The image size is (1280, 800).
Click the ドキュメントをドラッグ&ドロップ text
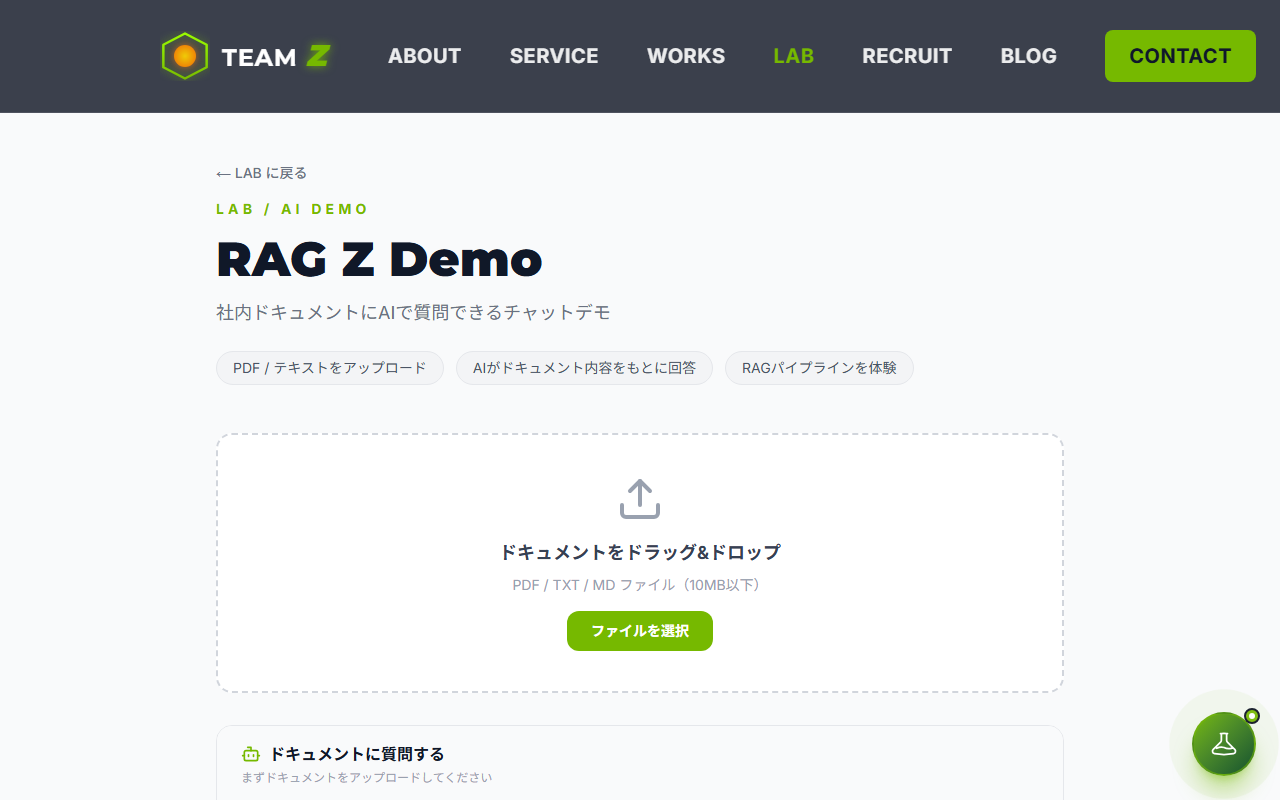point(640,552)
